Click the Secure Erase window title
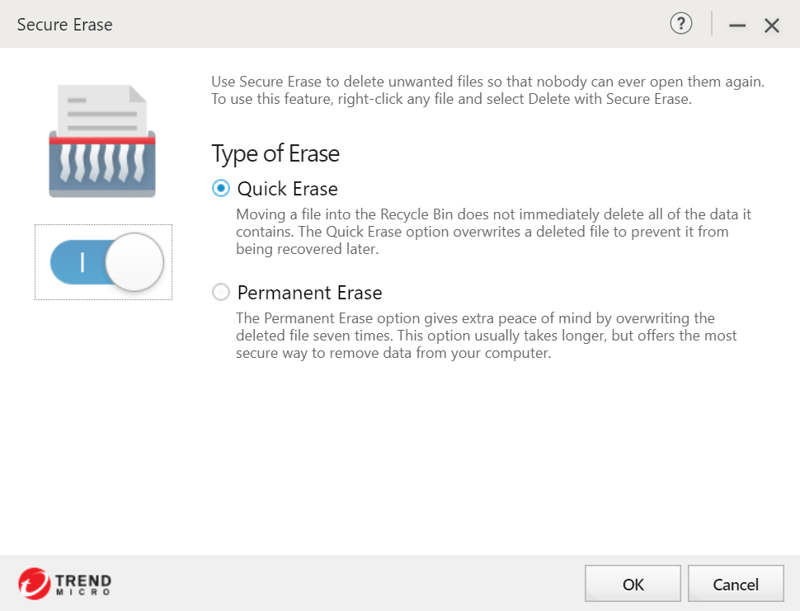The width and height of the screenshot is (800, 611). (x=65, y=24)
